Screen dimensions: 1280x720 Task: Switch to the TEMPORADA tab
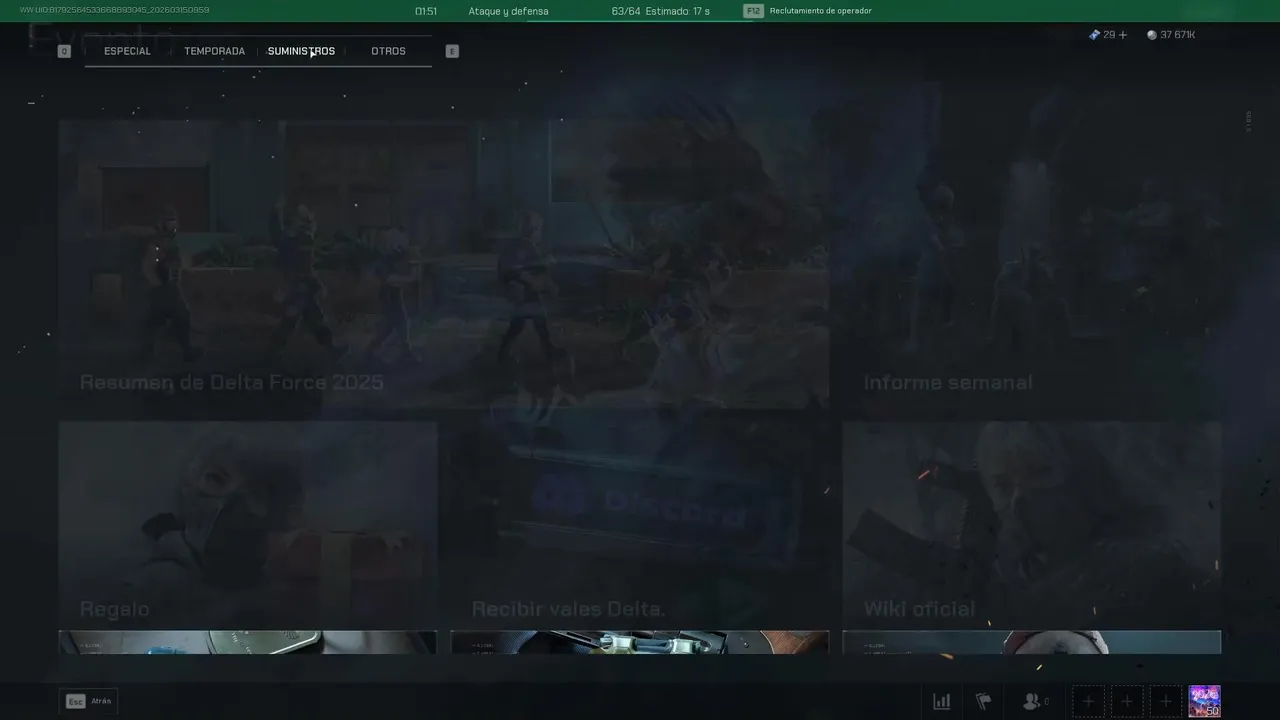point(214,51)
